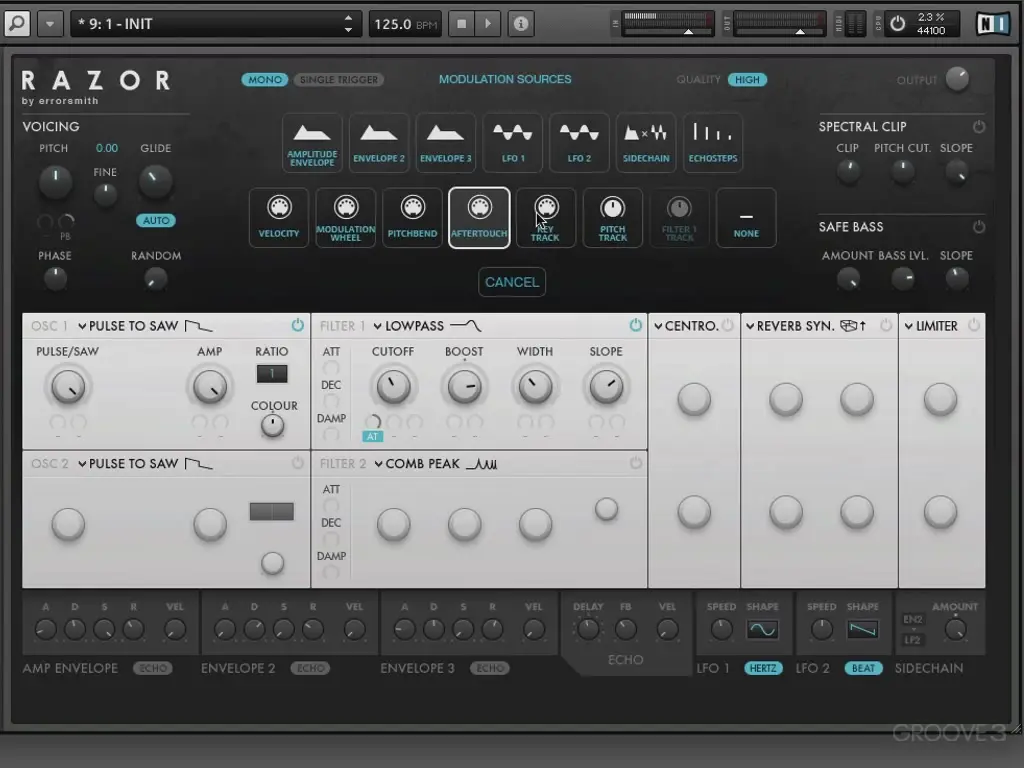Toggle LFO 2 BEAT mode
1024x768 pixels.
(x=863, y=668)
